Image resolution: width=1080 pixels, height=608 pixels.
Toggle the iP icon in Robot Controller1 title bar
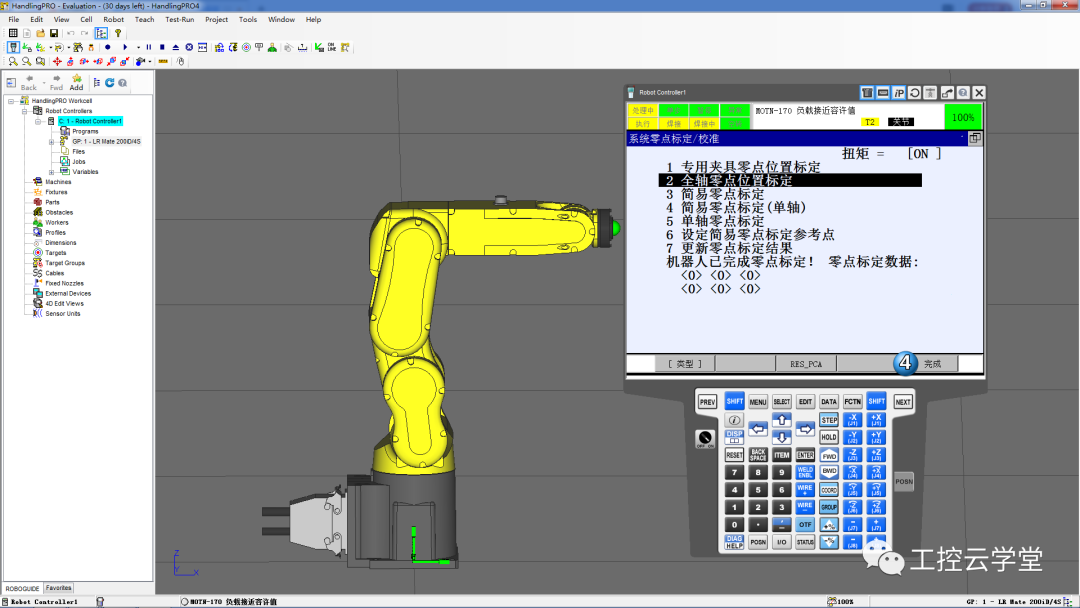tap(899, 92)
